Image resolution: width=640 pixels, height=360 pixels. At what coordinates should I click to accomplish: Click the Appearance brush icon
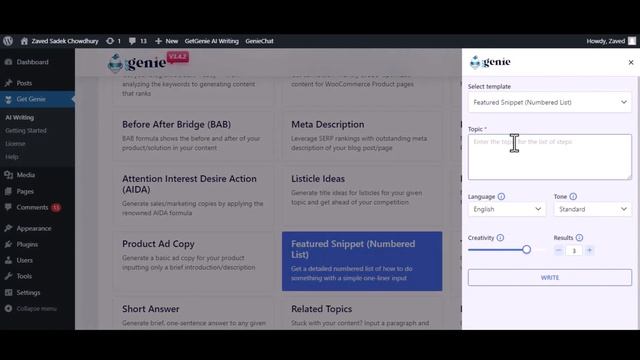(8, 228)
